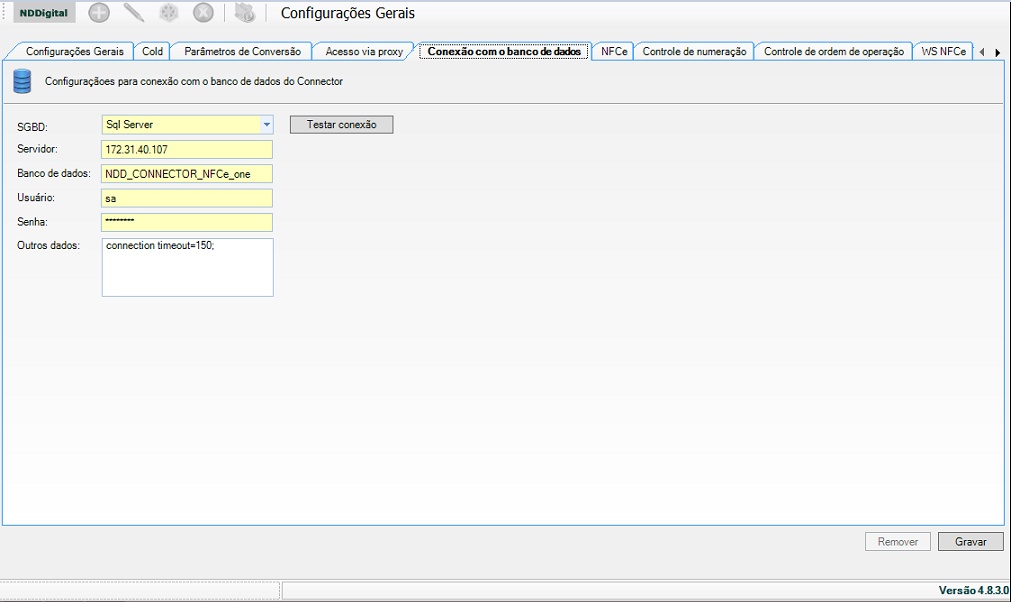
Task: Focus the Senha password field
Action: (187, 222)
